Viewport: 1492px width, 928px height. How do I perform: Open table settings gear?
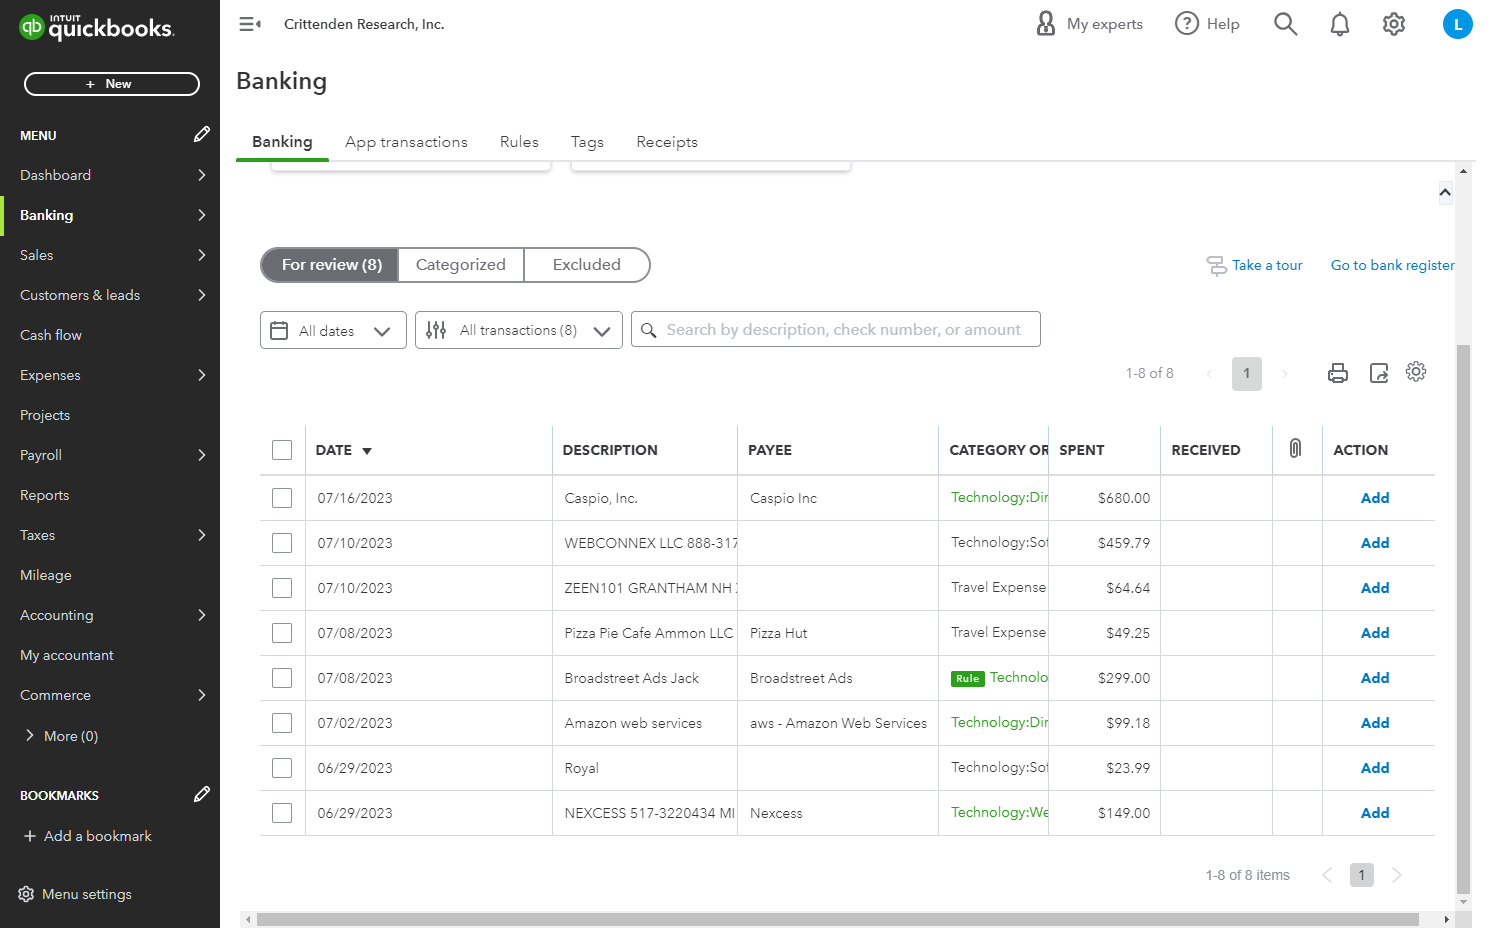click(1416, 372)
